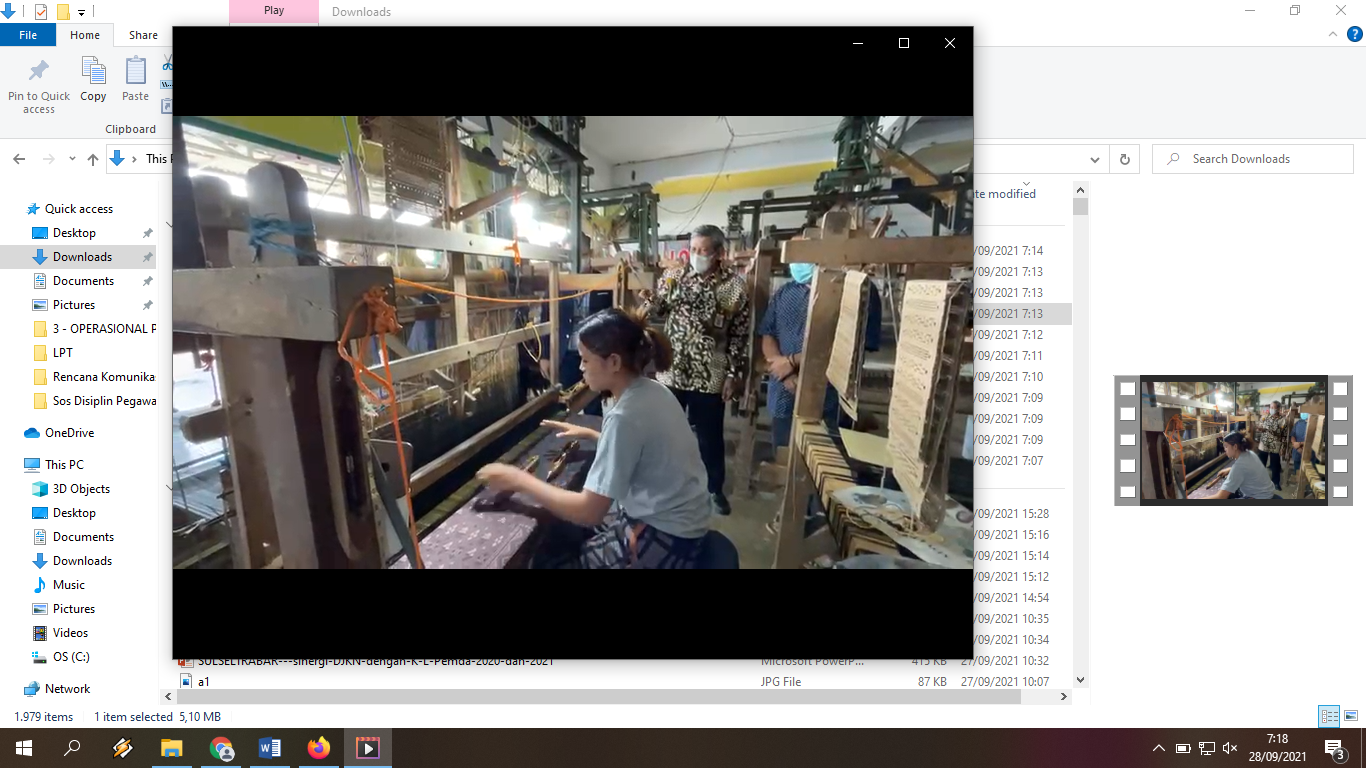Click the Pin to Quick access icon
Viewport: 1366px width, 768px height.
coord(38,72)
